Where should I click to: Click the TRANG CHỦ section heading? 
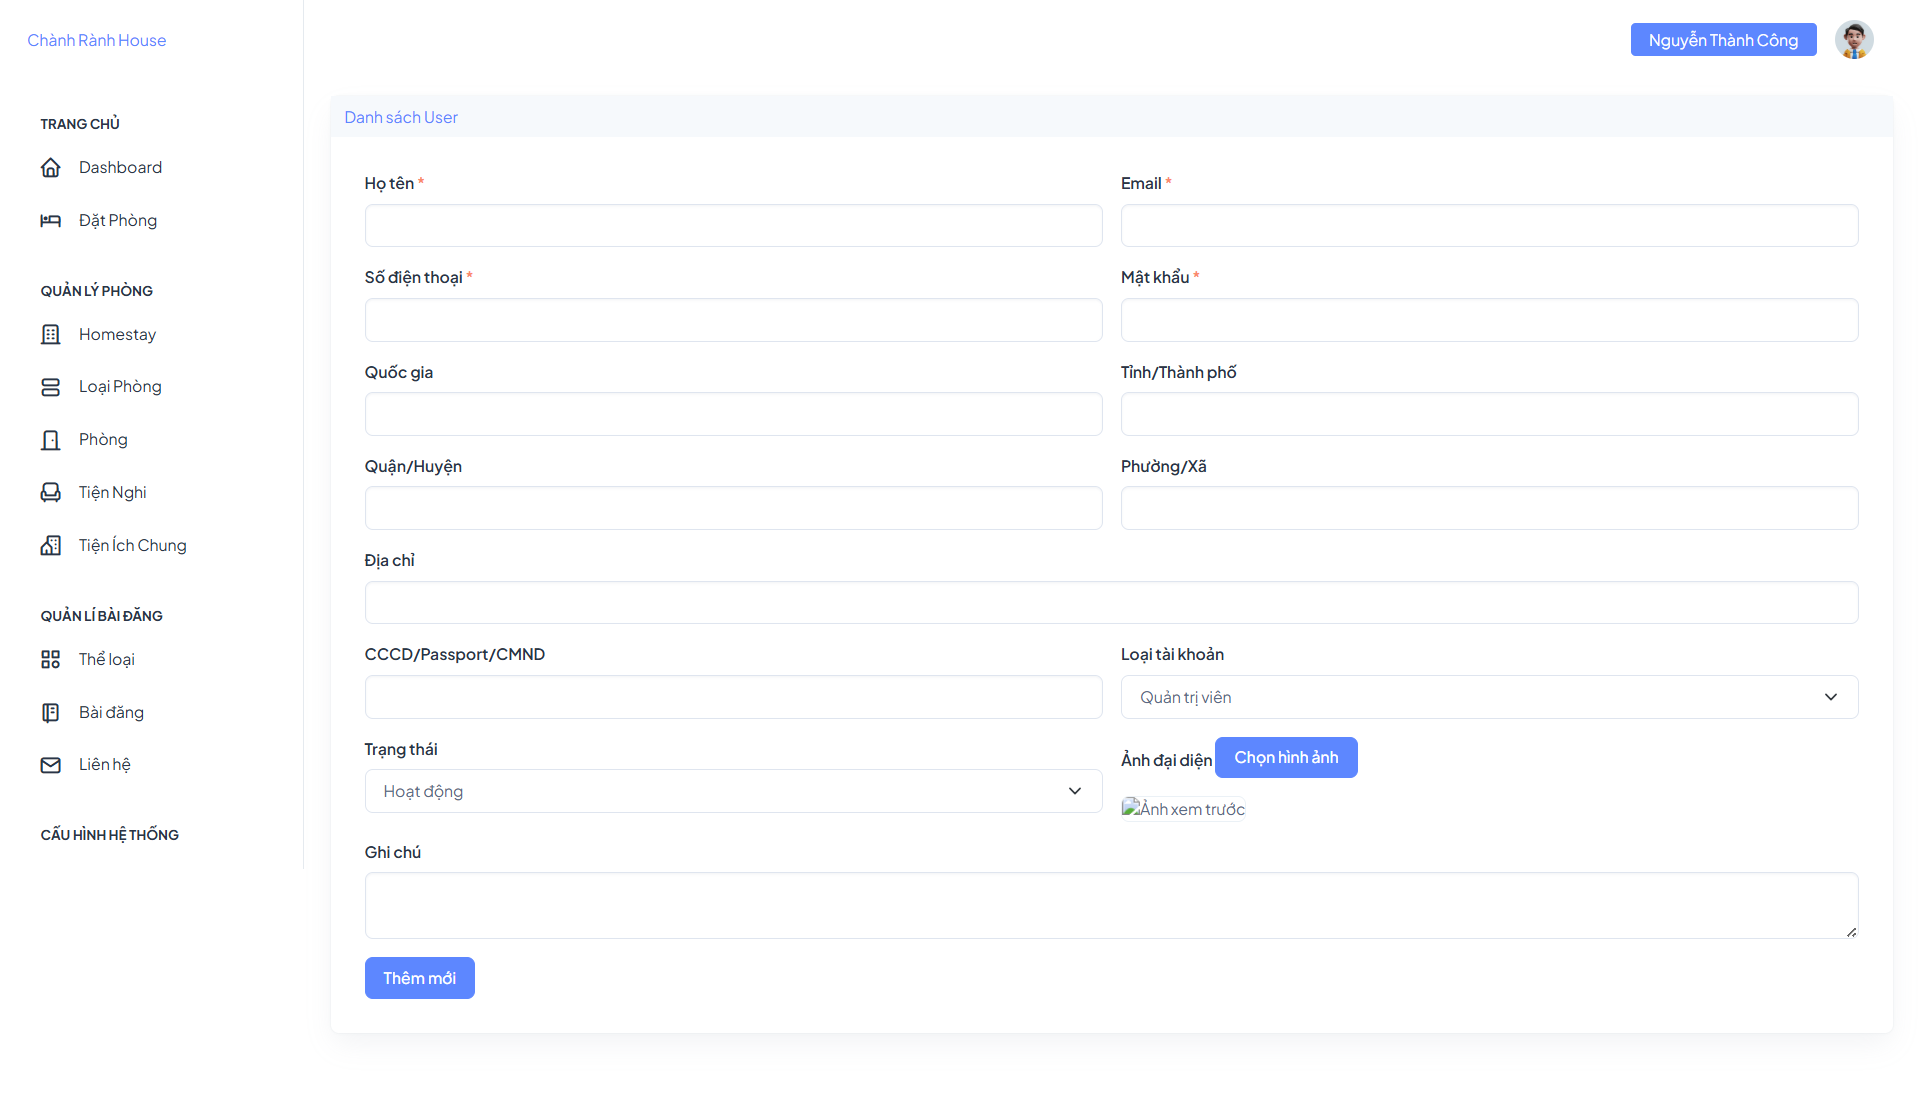pyautogui.click(x=80, y=124)
